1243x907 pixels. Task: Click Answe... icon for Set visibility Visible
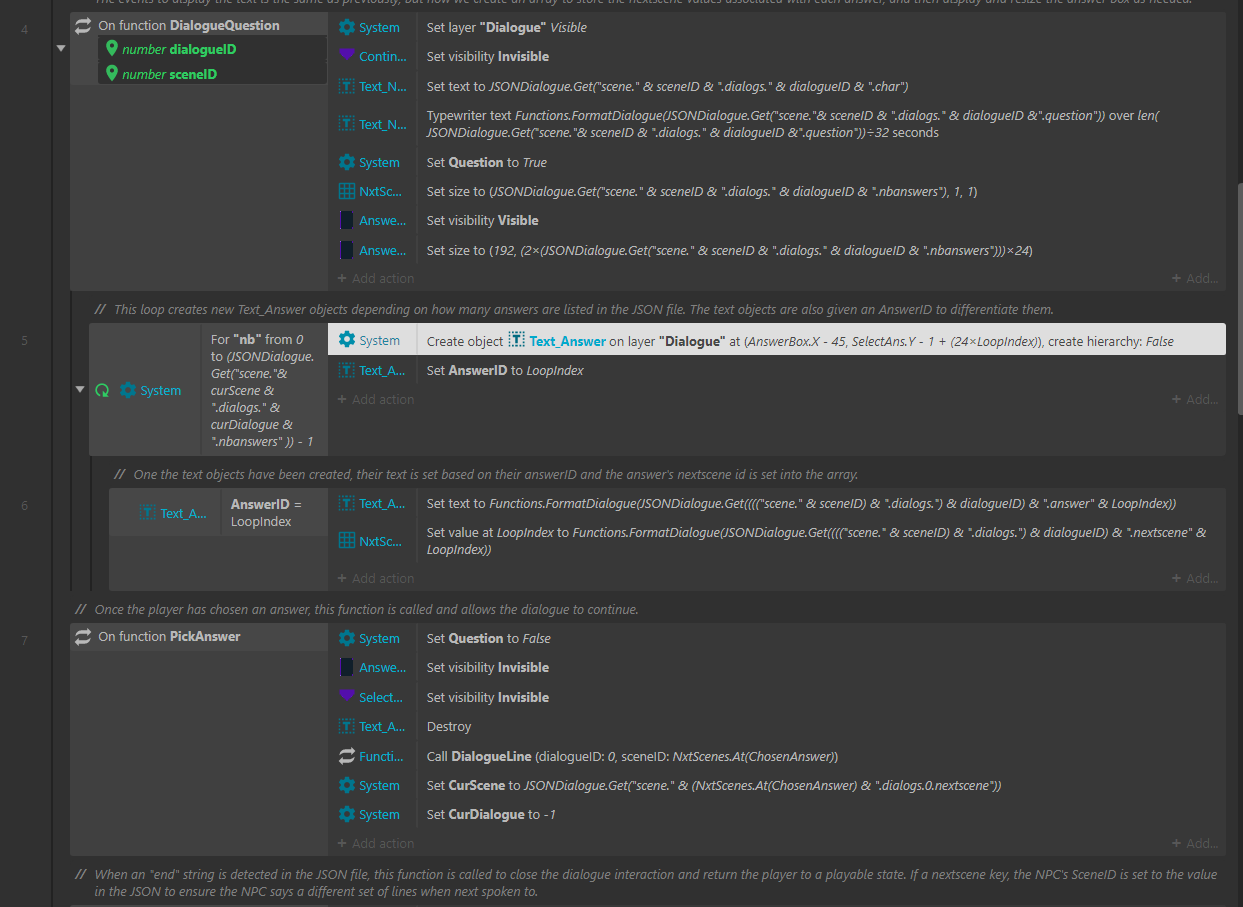347,220
